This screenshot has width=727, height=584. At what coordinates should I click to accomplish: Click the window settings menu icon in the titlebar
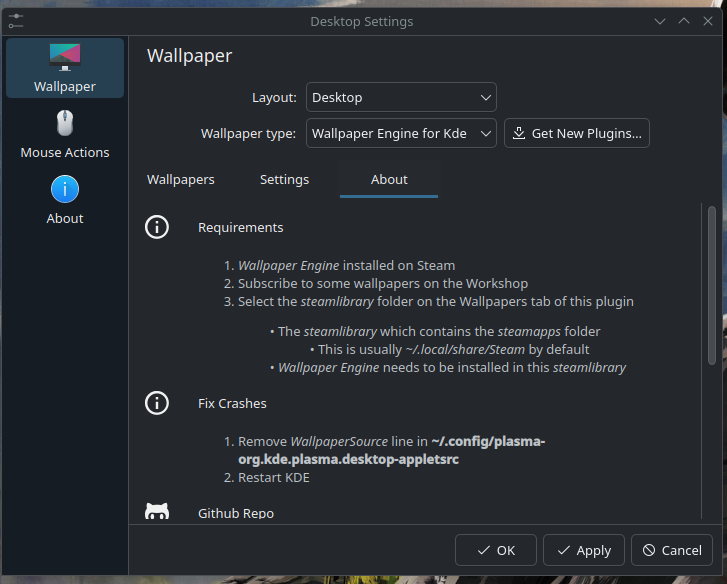(x=16, y=21)
